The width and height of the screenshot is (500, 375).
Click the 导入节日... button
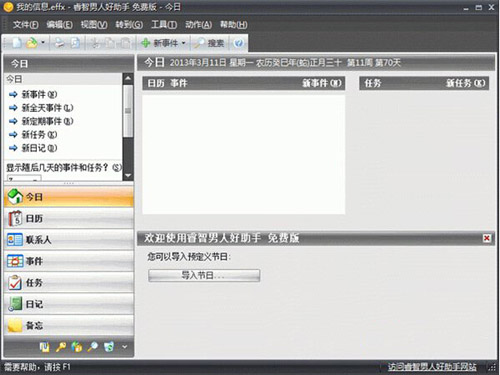pos(204,275)
